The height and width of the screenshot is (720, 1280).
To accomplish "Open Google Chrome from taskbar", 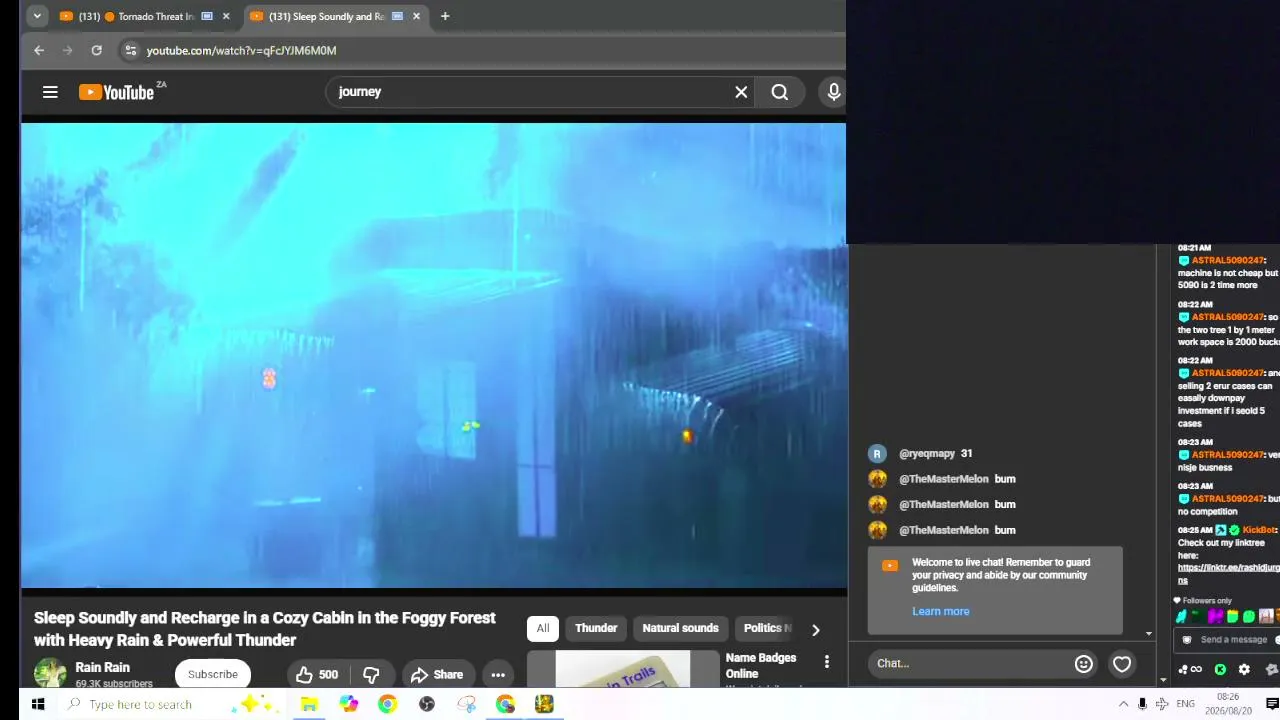I will point(387,704).
